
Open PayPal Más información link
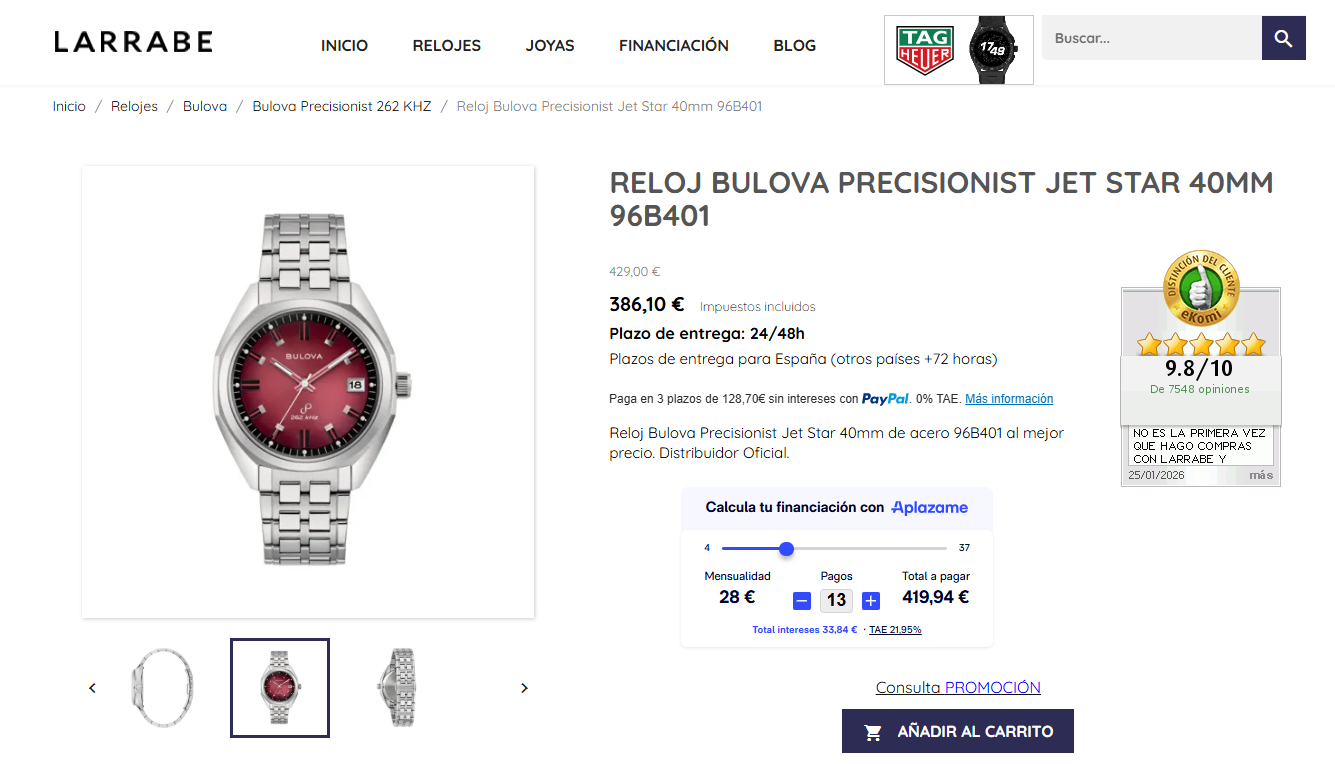(1009, 399)
